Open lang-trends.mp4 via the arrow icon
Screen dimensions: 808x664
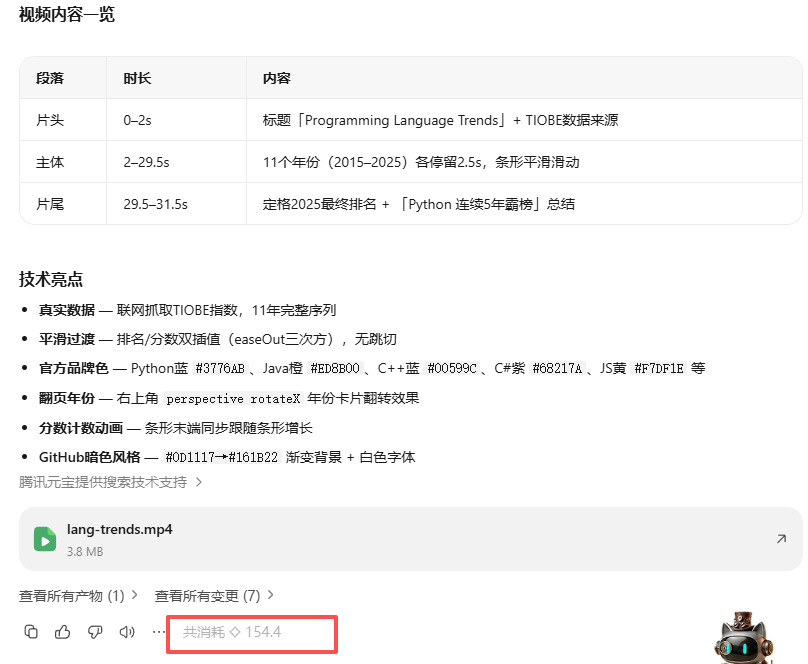pyautogui.click(x=781, y=539)
